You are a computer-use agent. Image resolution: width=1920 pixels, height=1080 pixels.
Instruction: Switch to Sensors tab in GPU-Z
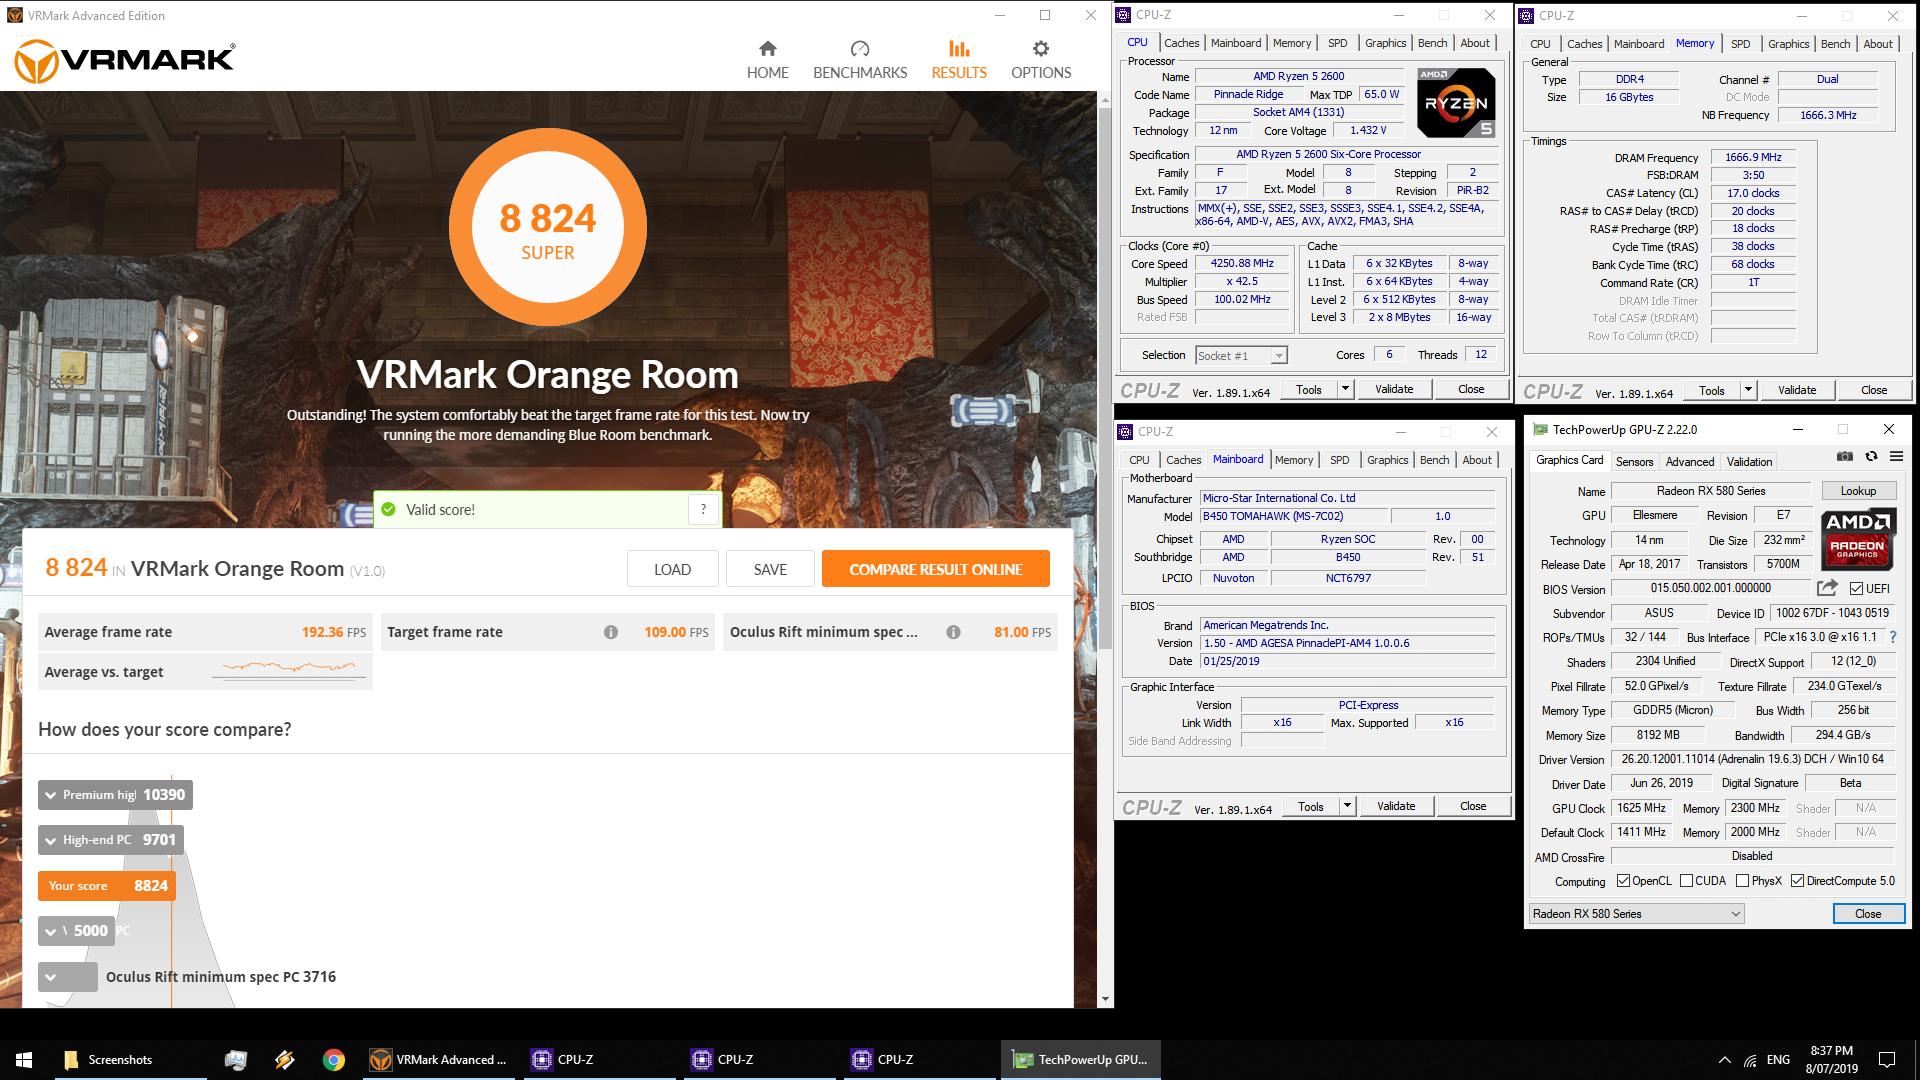pyautogui.click(x=1634, y=462)
